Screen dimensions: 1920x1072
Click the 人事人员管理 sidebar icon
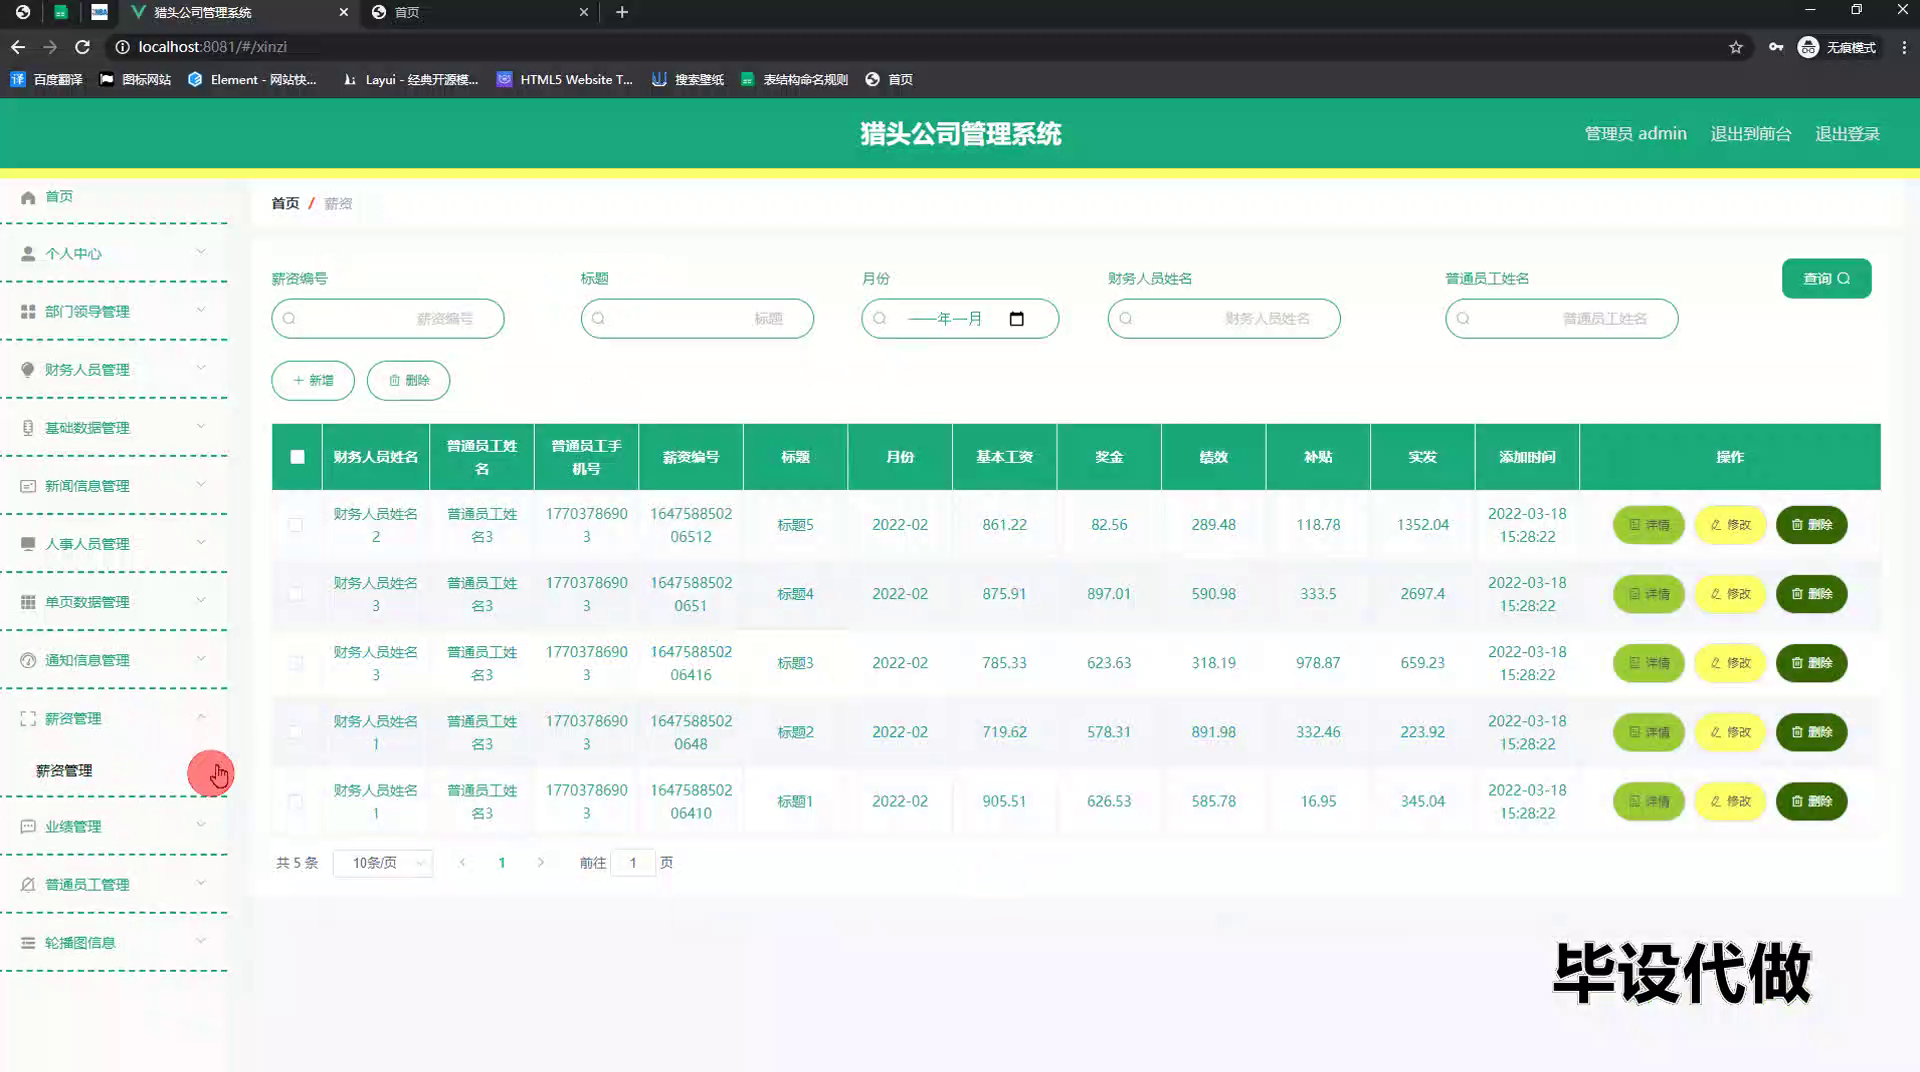[x=28, y=544]
